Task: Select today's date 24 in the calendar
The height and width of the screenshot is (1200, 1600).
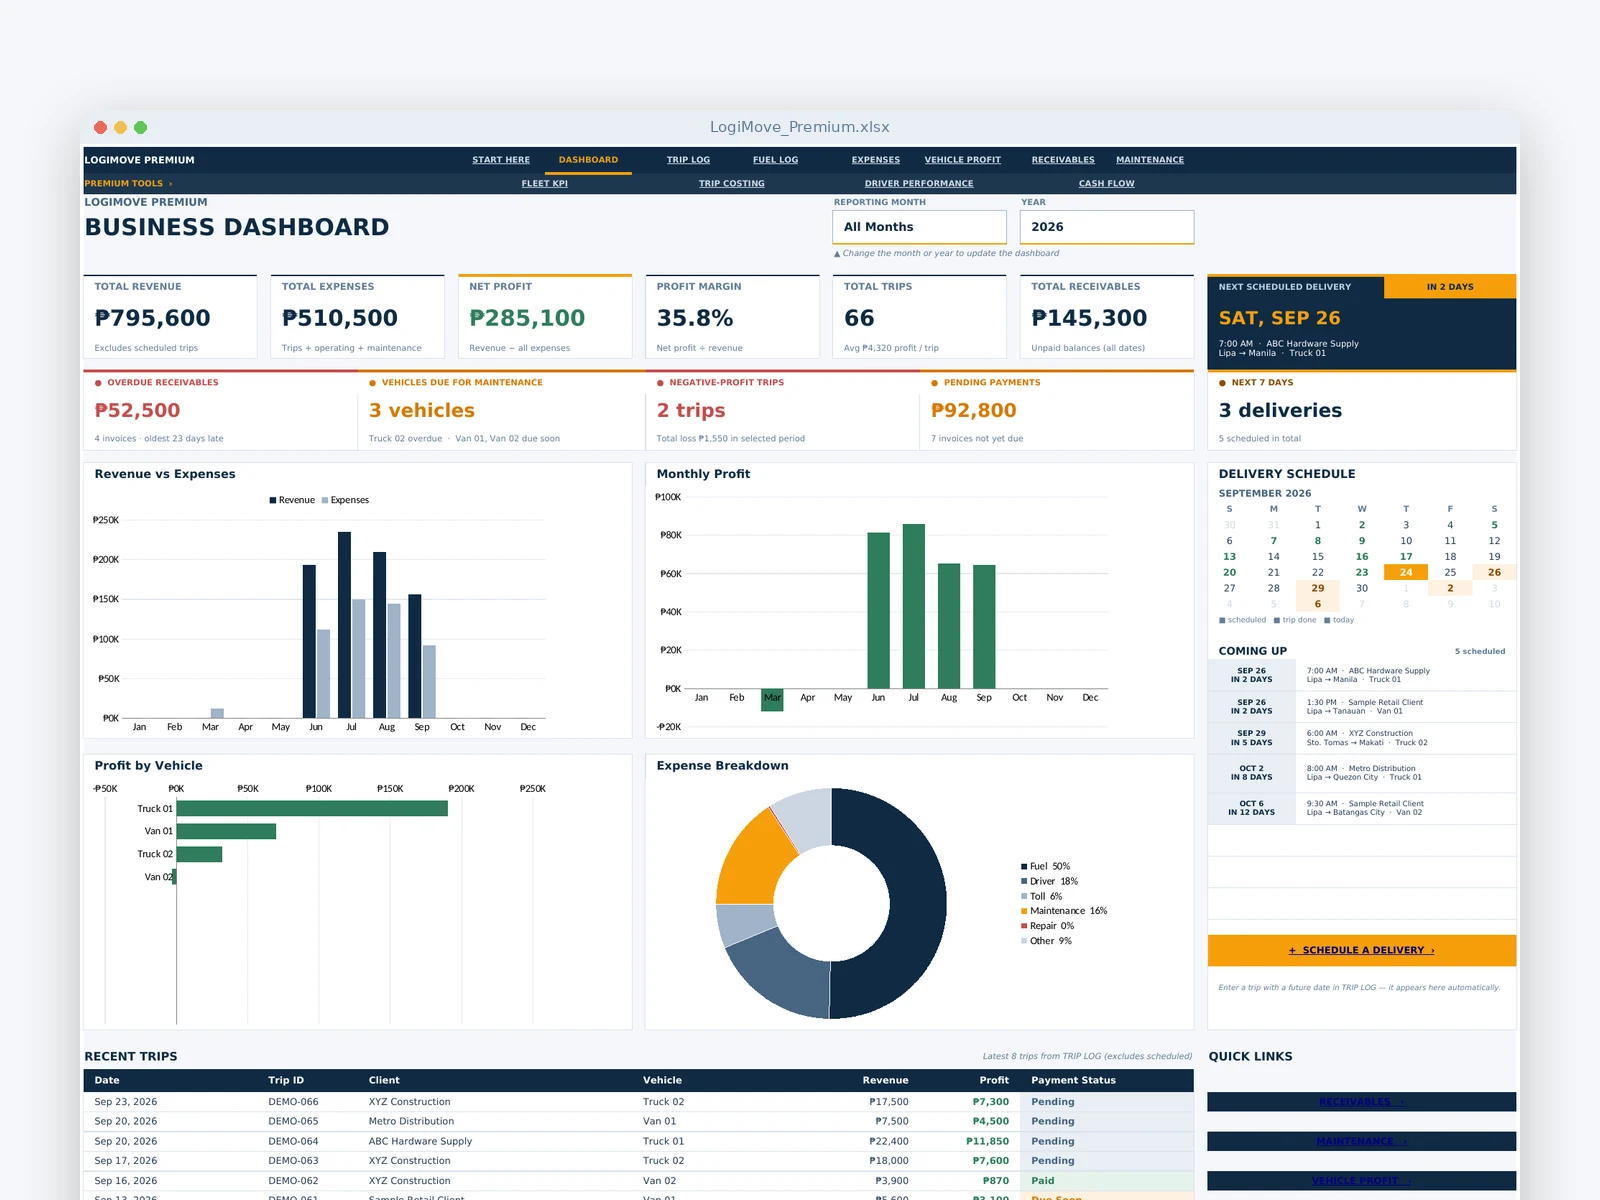Action: (1406, 572)
